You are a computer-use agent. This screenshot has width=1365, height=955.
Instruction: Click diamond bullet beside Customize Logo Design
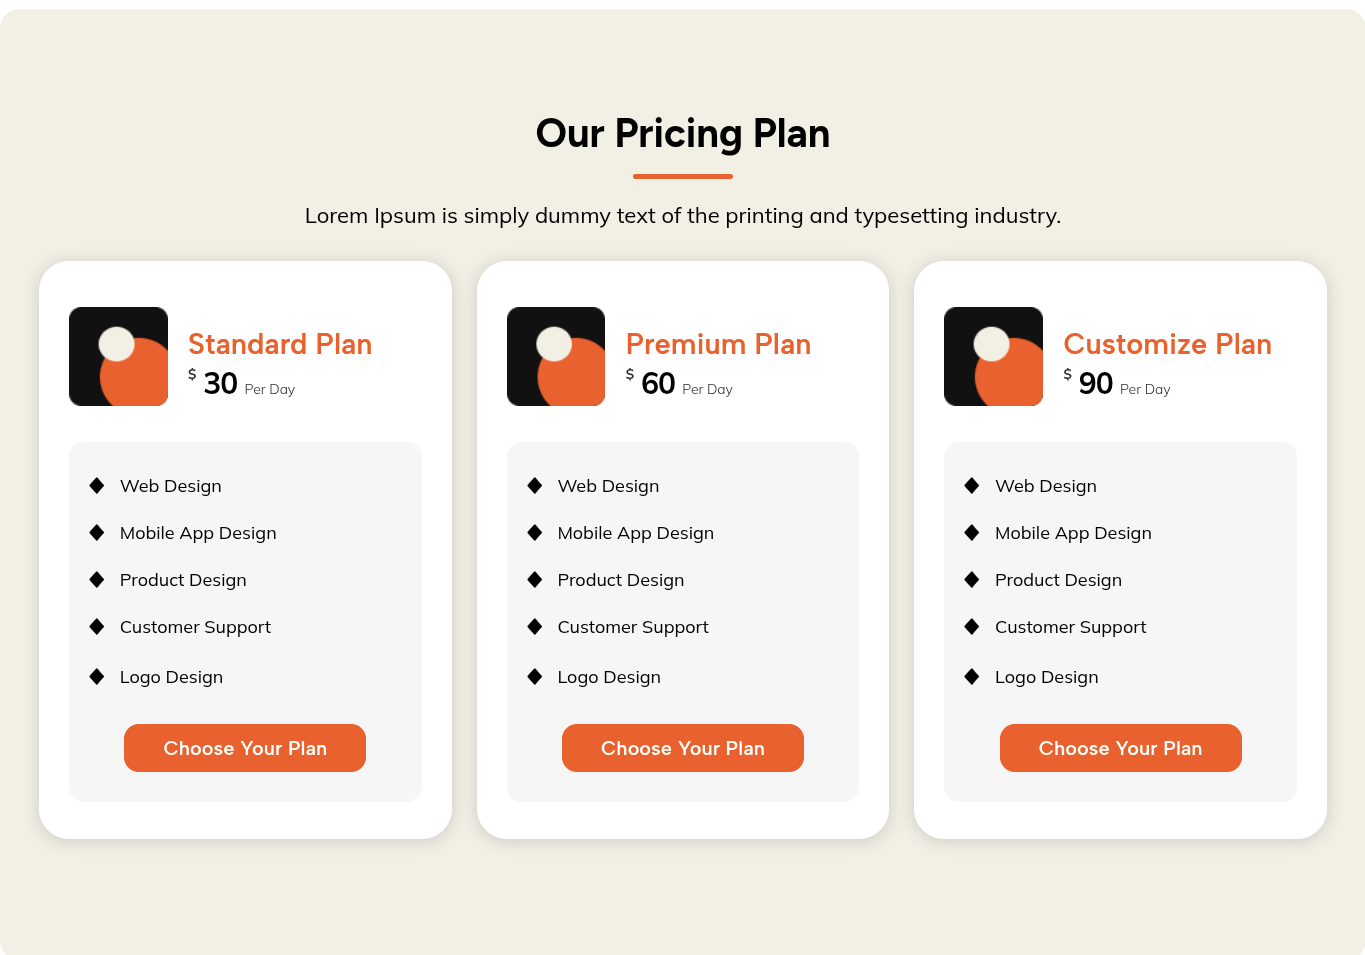972,677
